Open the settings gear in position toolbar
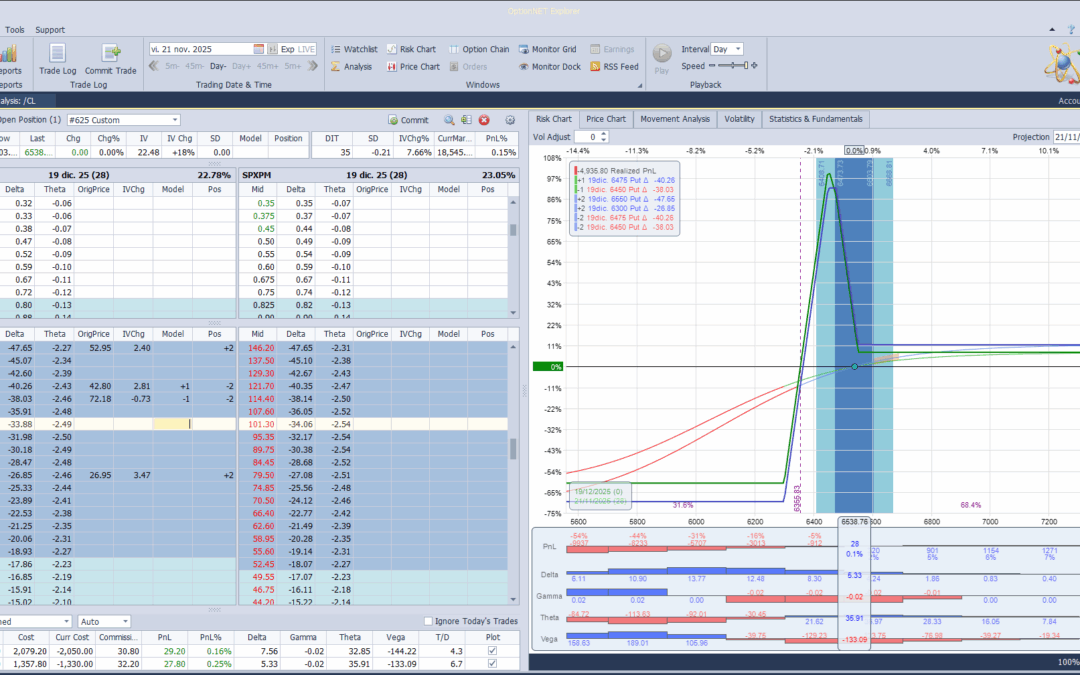This screenshot has width=1080, height=675. 510,120
